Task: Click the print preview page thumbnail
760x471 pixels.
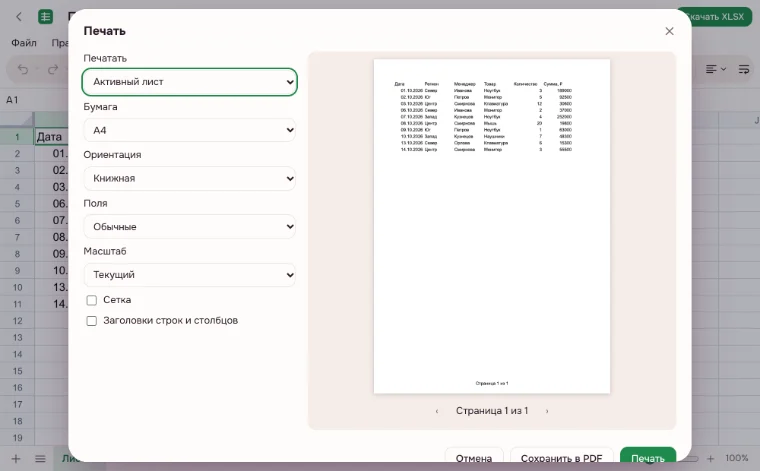Action: tap(491, 226)
